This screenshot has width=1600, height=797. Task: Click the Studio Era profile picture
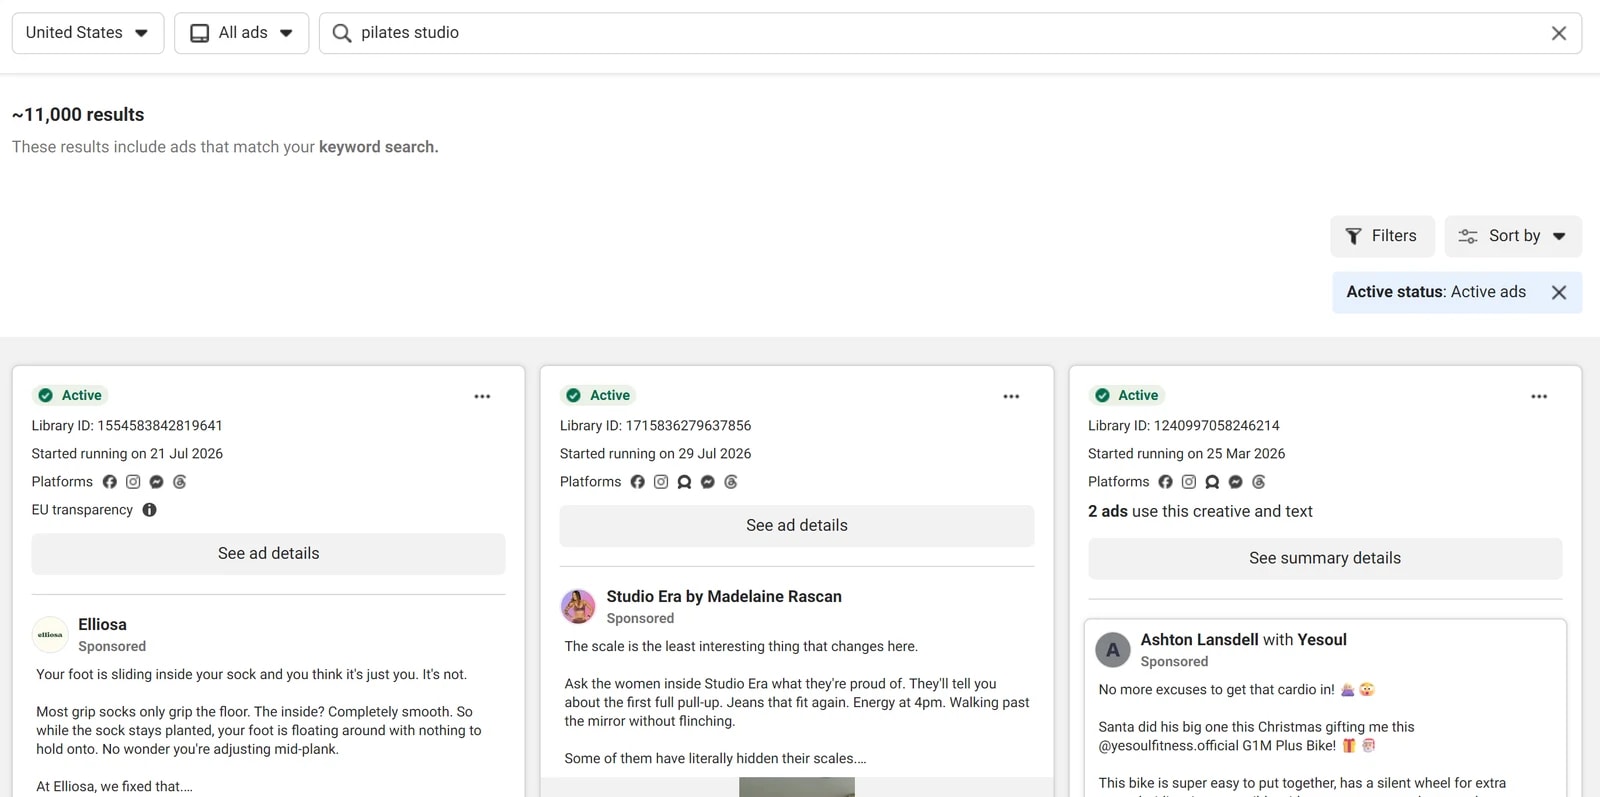(578, 607)
